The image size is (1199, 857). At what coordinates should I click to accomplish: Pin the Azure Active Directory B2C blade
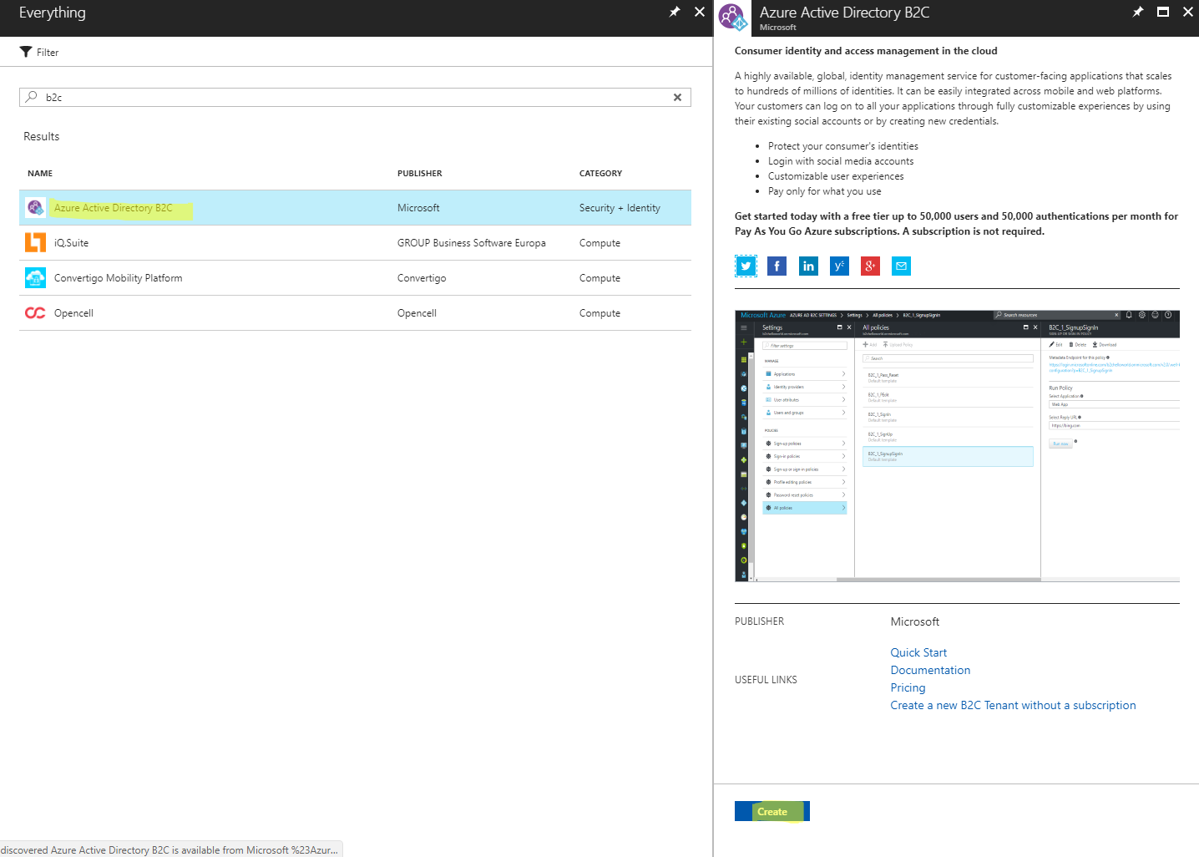click(1137, 12)
